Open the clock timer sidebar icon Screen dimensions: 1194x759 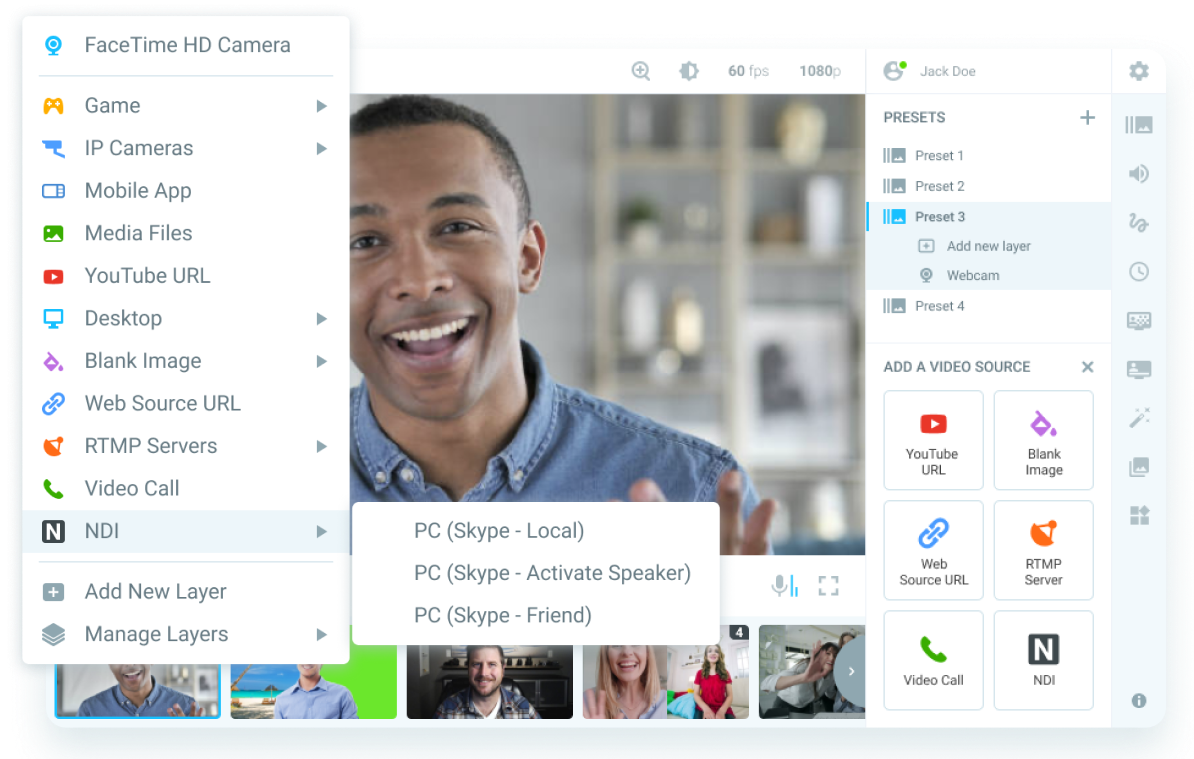[x=1138, y=272]
